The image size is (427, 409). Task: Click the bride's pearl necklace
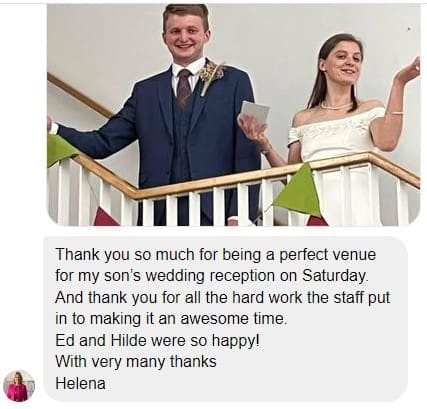[x=336, y=107]
